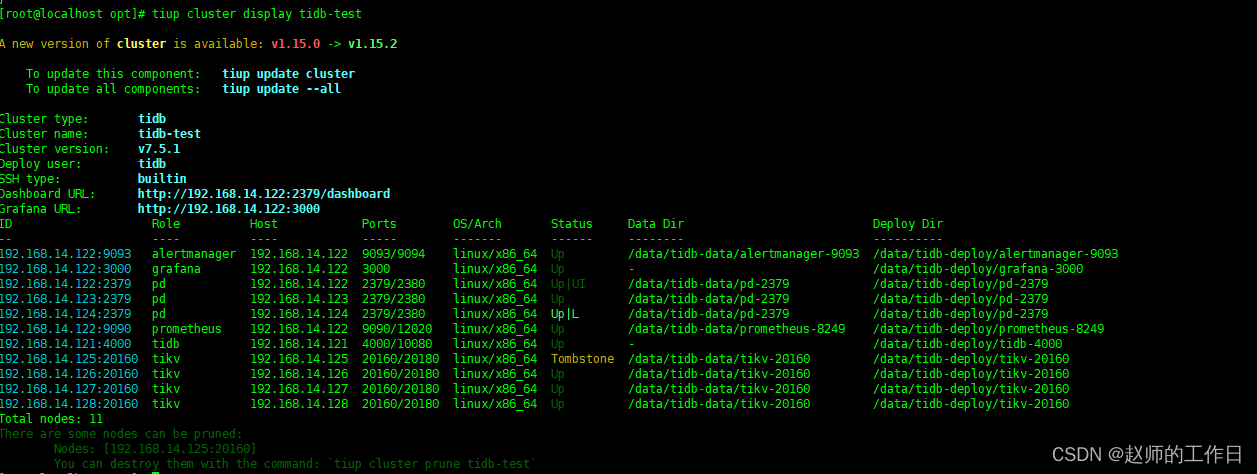This screenshot has height=474, width=1257.
Task: Click data dir /data/tidb-data/alertmanager-9093
Action: tap(743, 254)
